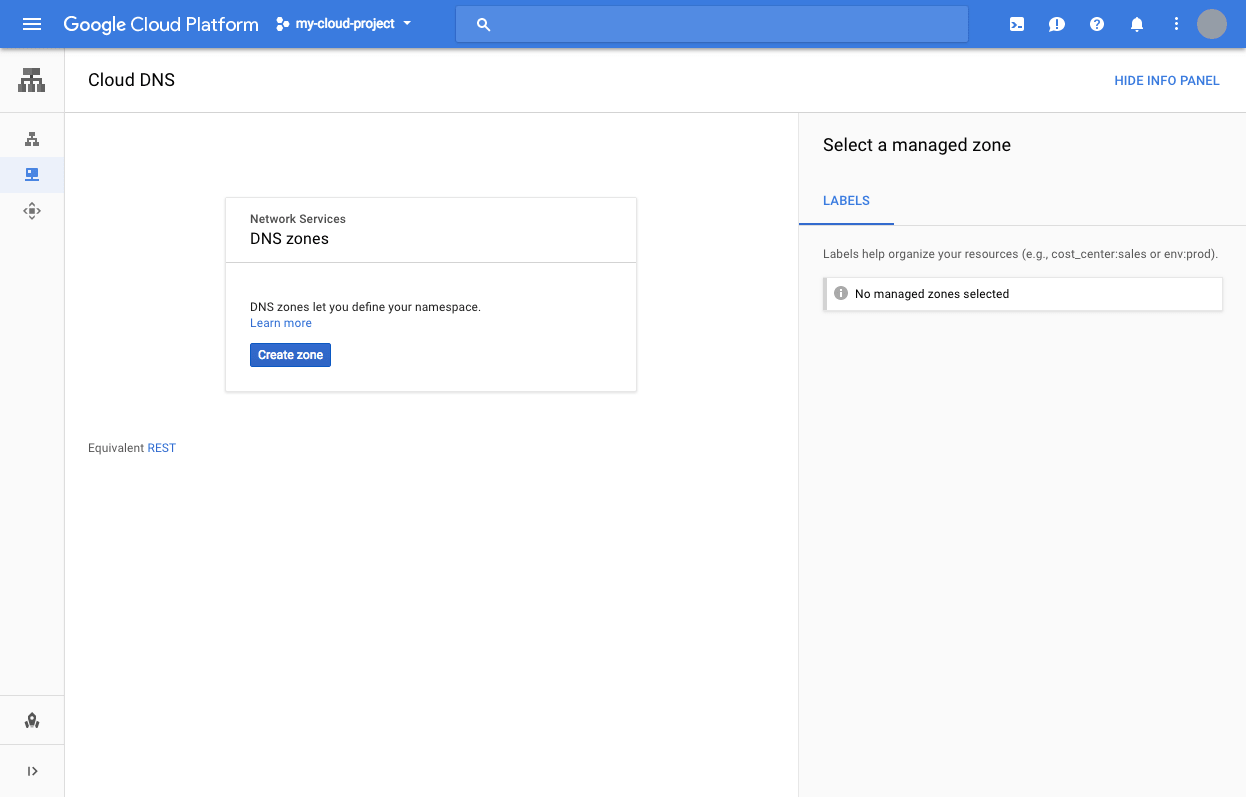Open the my-cloud-project project selector

pyautogui.click(x=344, y=24)
